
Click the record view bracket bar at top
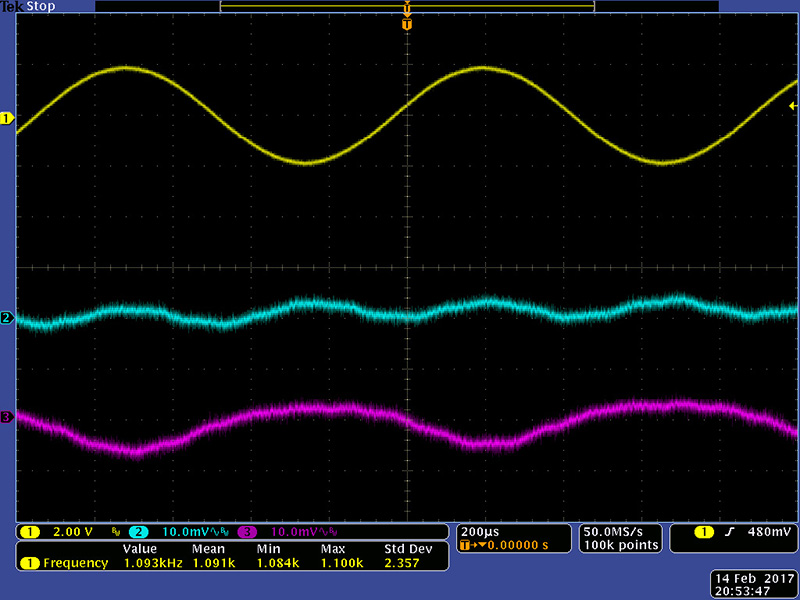pyautogui.click(x=406, y=7)
